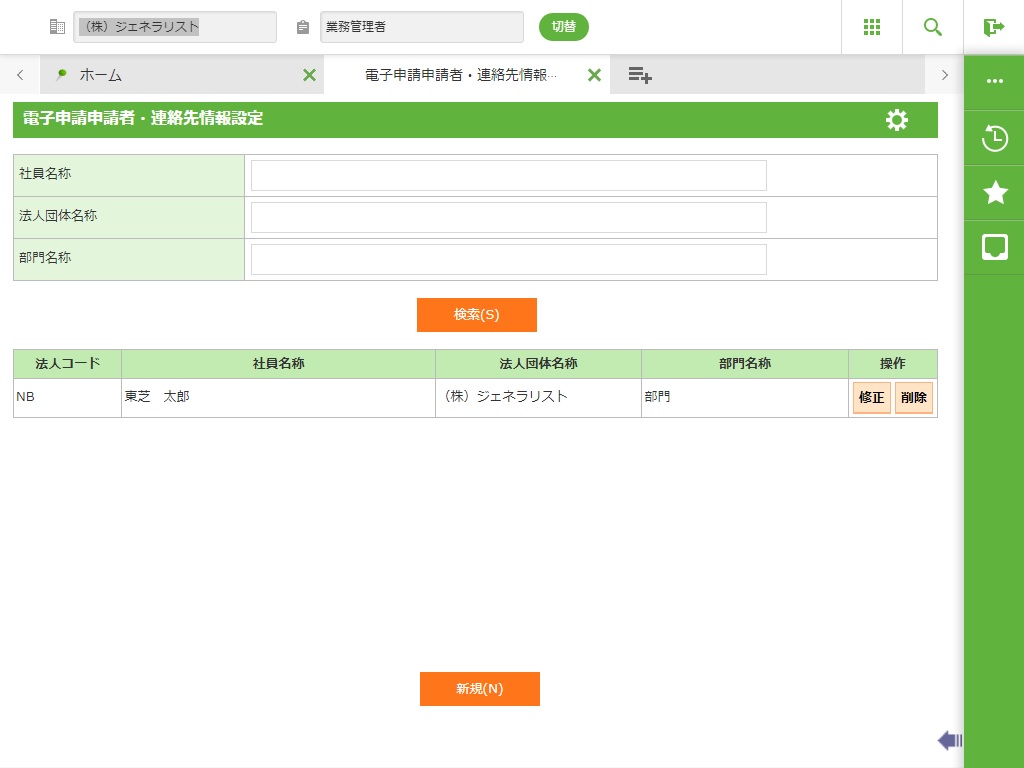Open the 業務管理者 role selector
Screen dimensions: 1024x768
tap(421, 27)
